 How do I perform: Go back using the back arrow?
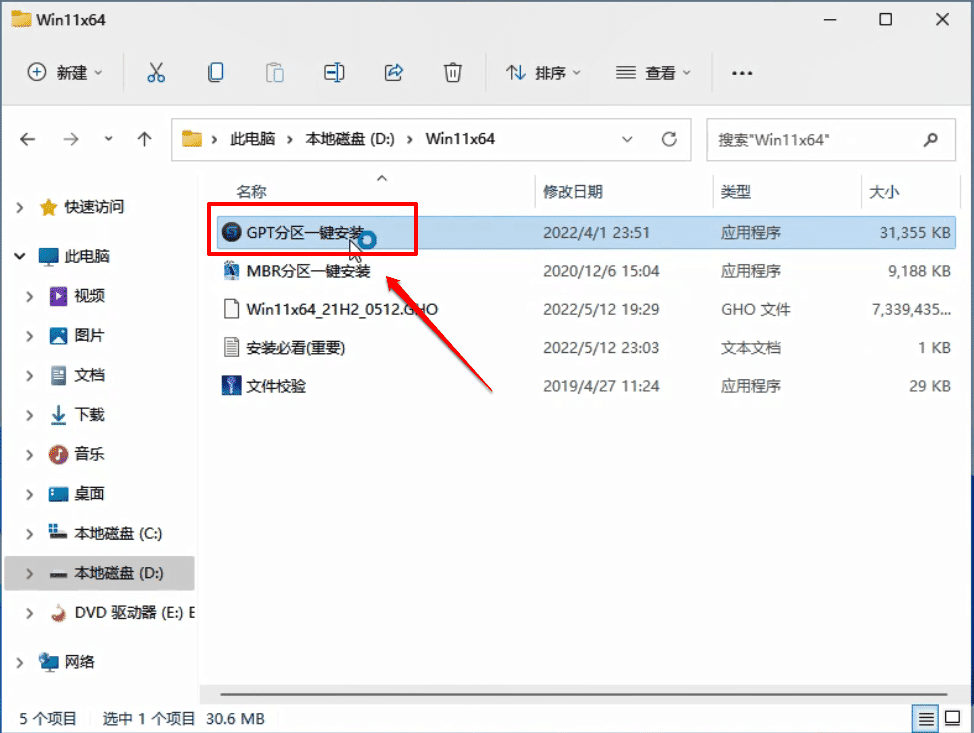27,139
